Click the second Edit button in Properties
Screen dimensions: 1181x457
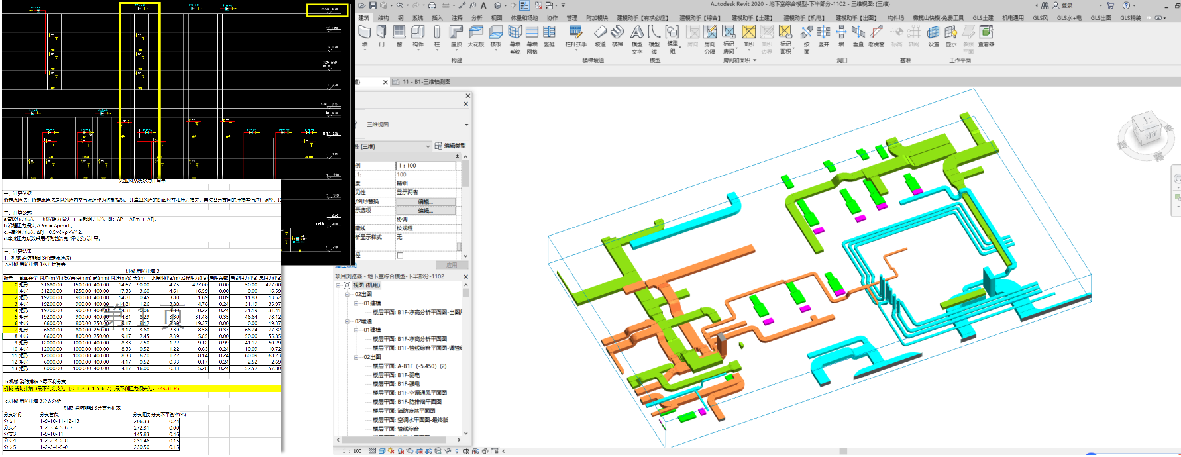tap(425, 211)
